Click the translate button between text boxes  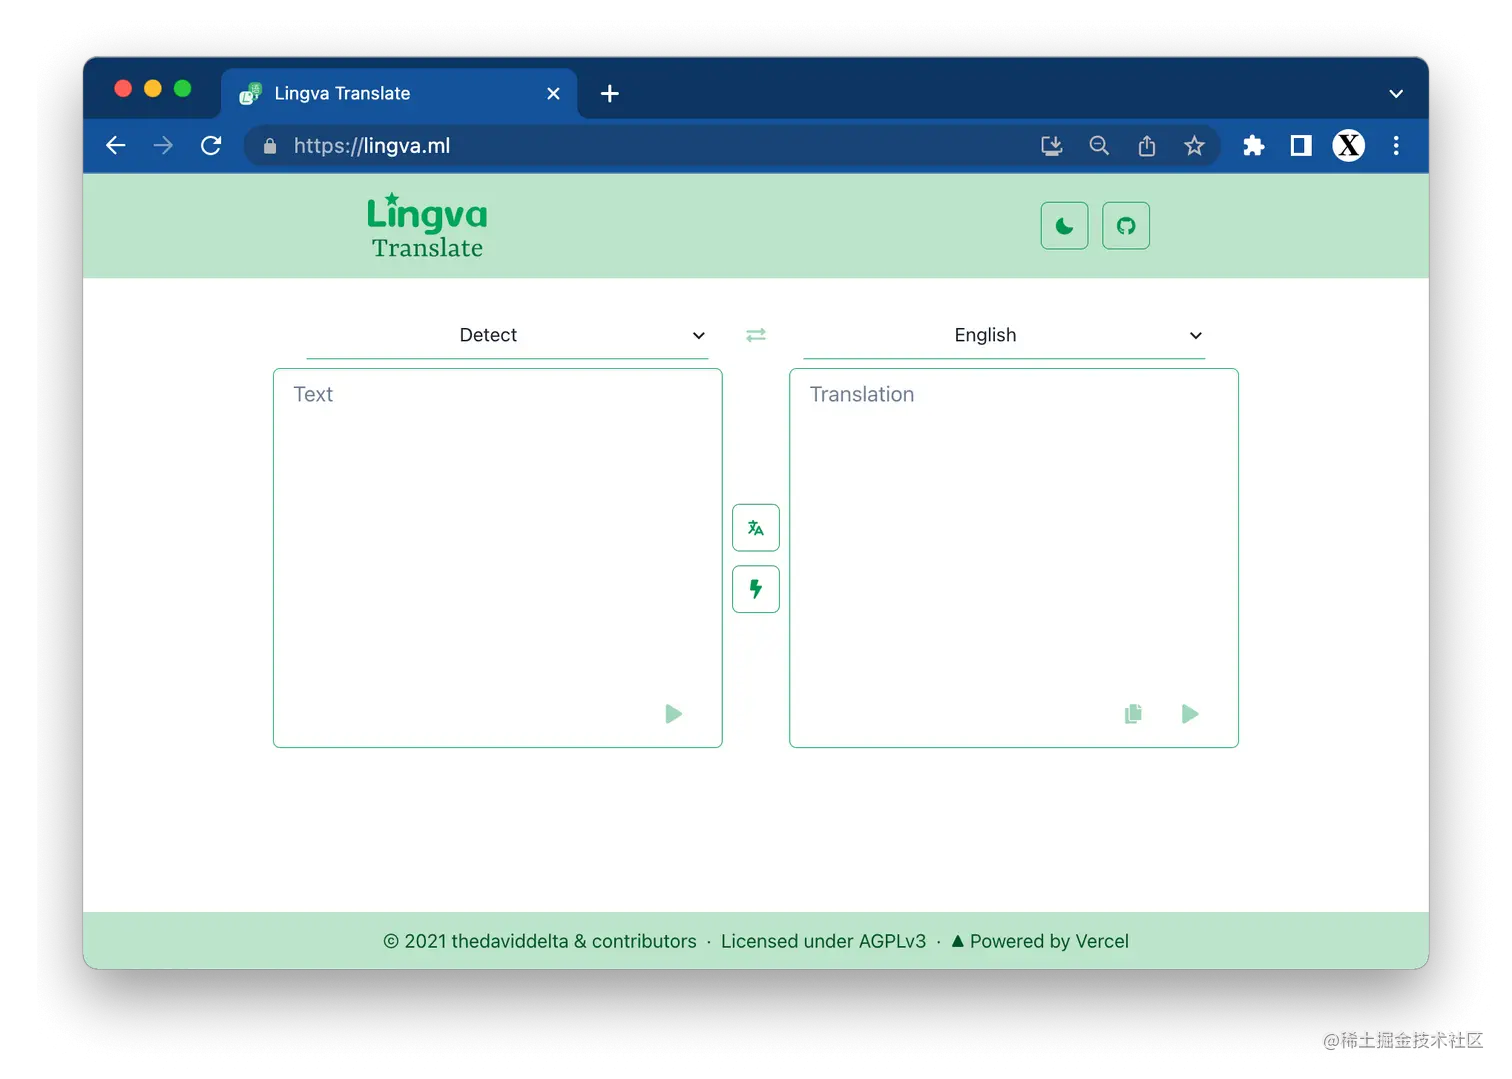pyautogui.click(x=756, y=528)
